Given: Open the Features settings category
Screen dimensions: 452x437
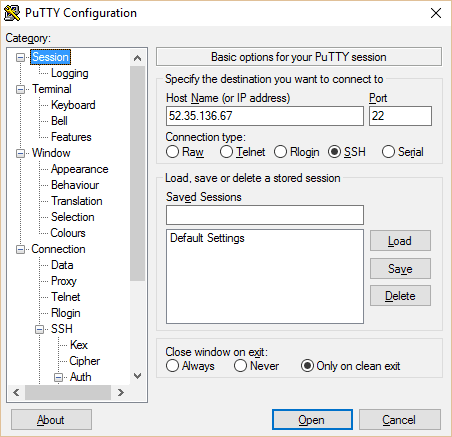Looking at the screenshot, I should point(71,137).
